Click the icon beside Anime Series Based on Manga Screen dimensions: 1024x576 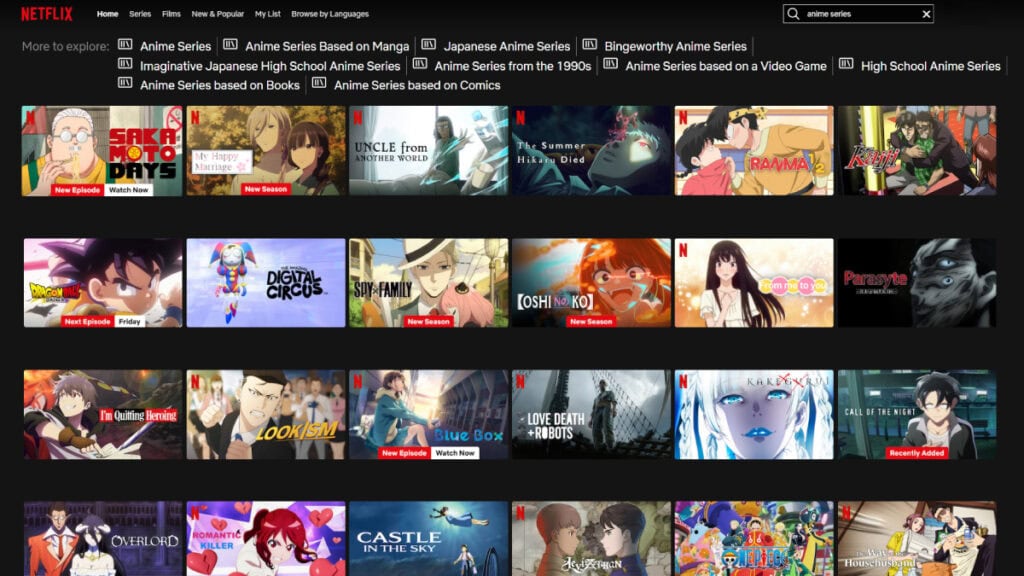pyautogui.click(x=230, y=44)
